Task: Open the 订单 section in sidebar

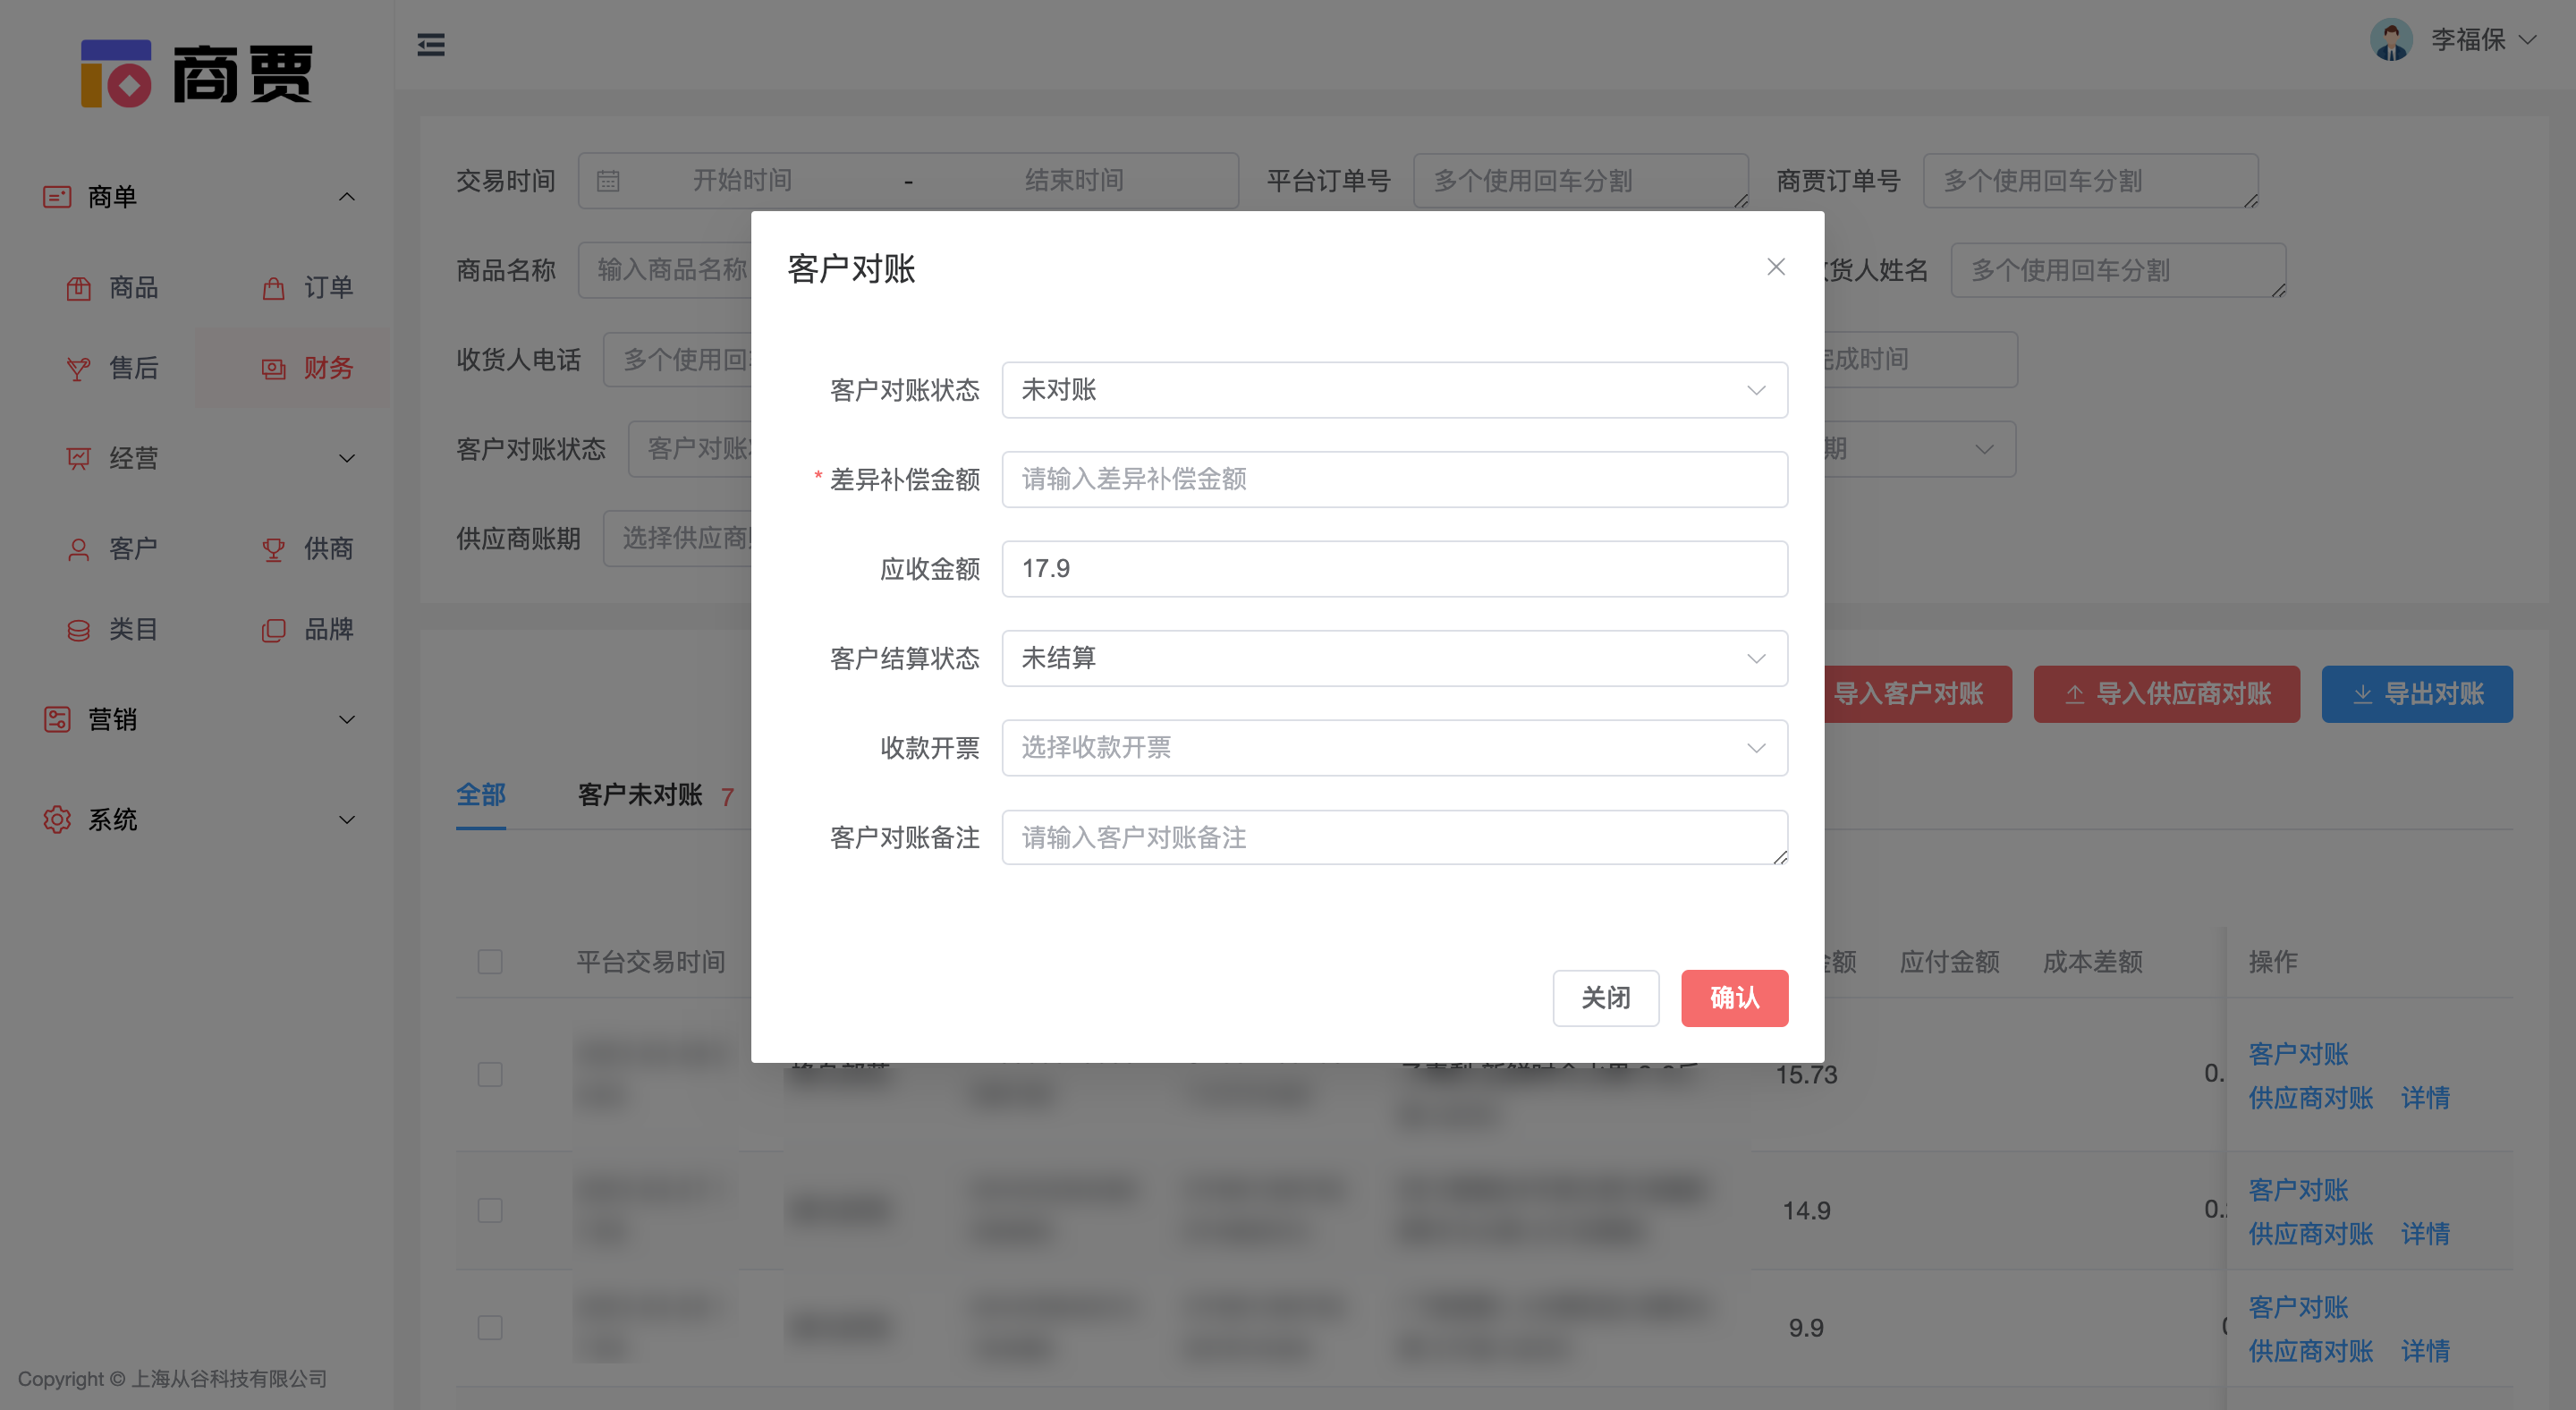Action: (x=328, y=288)
